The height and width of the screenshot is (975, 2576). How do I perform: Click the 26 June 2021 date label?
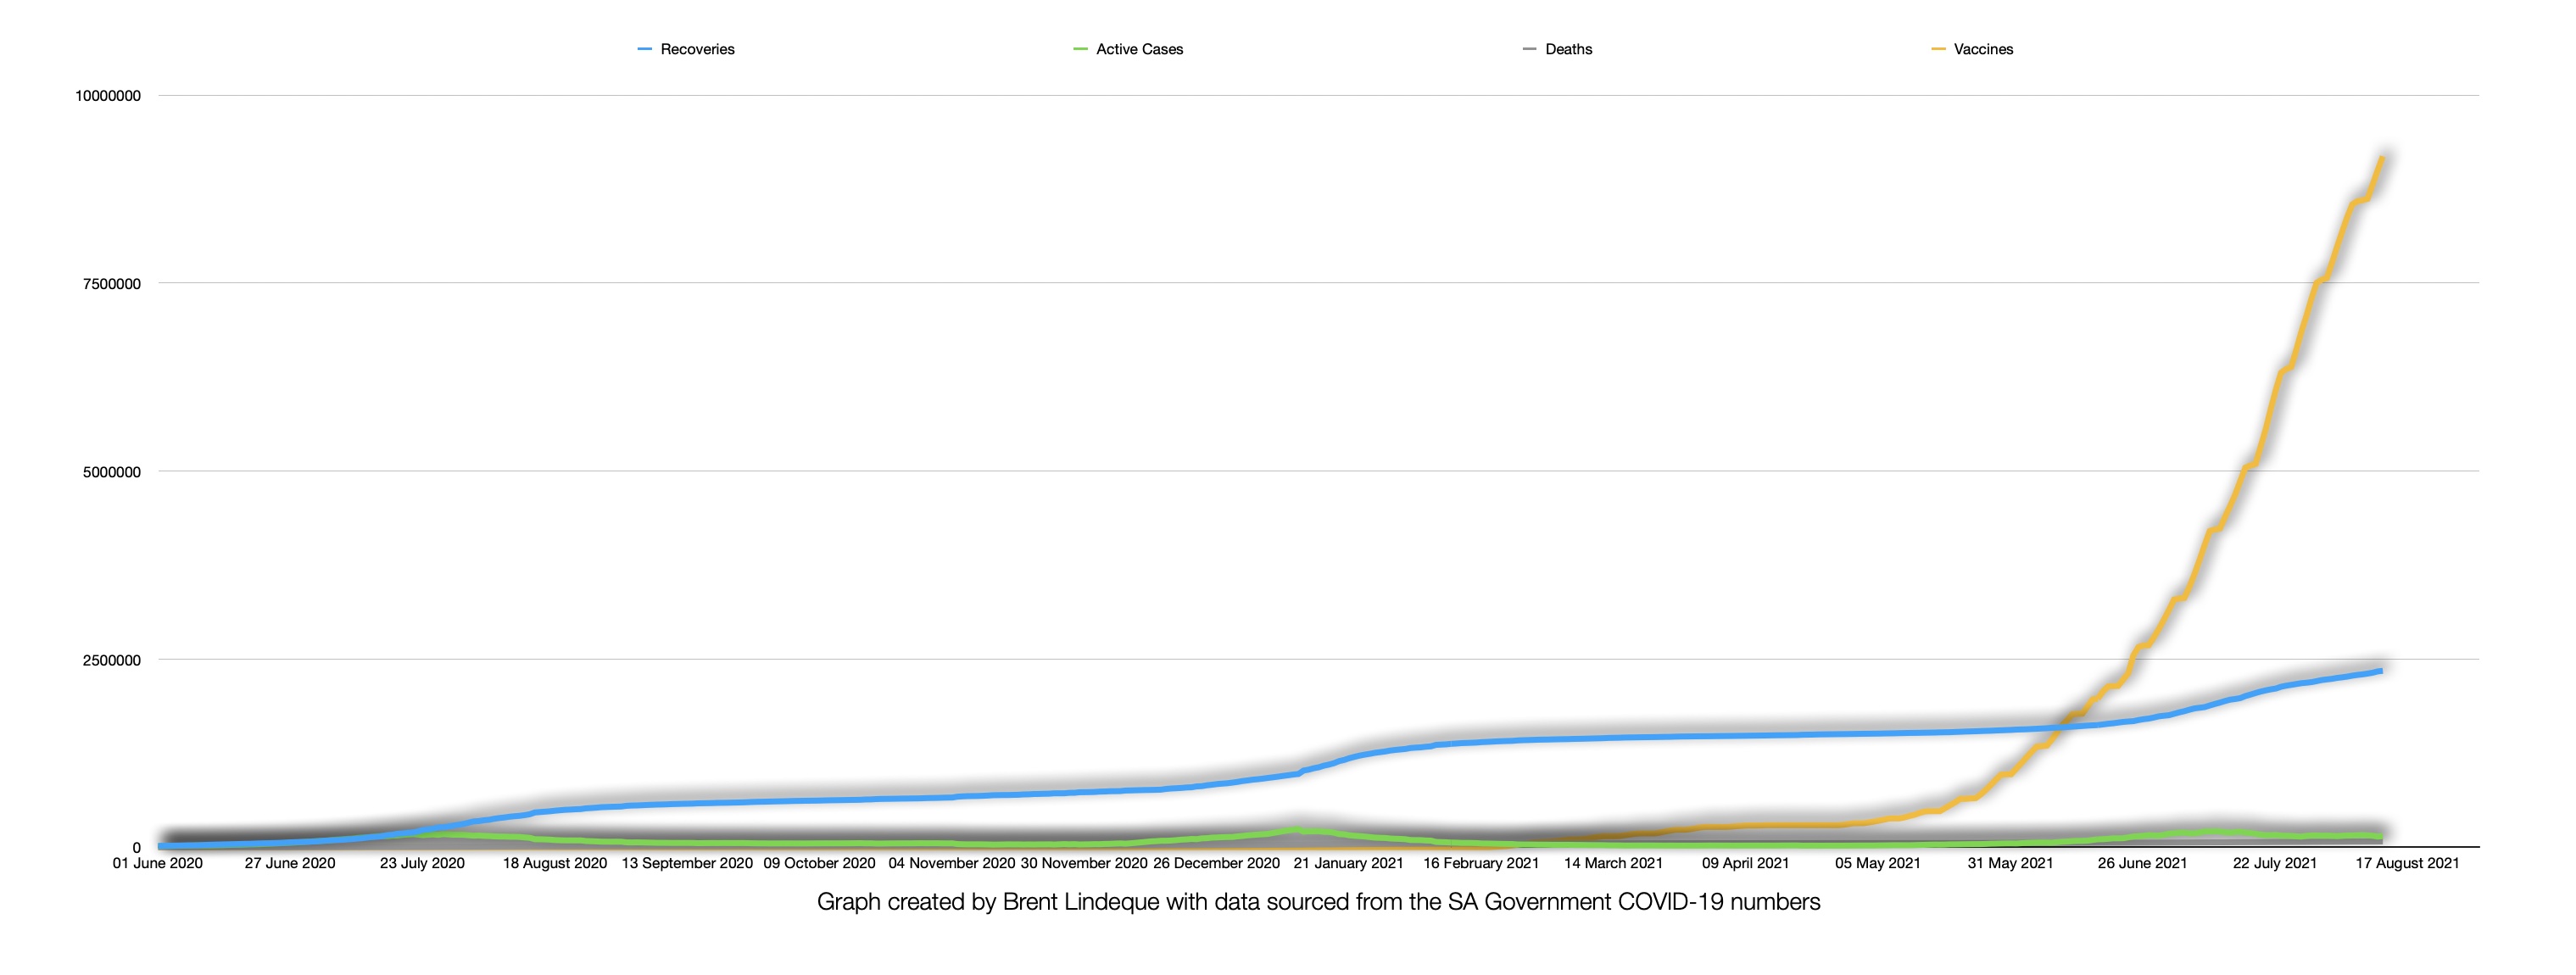[2142, 863]
